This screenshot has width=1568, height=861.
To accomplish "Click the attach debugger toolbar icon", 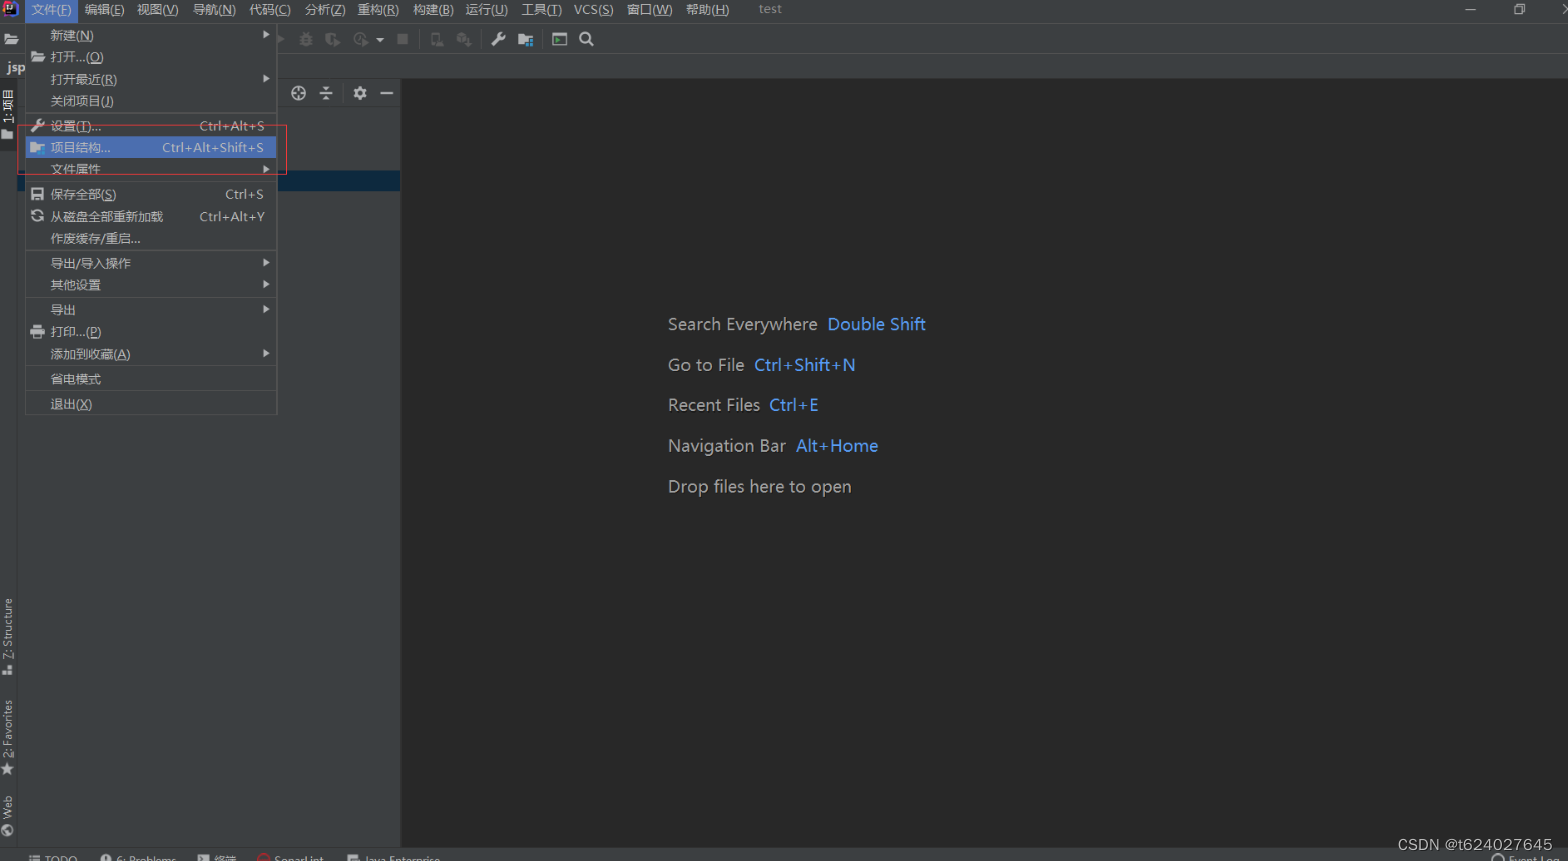I will coord(436,39).
